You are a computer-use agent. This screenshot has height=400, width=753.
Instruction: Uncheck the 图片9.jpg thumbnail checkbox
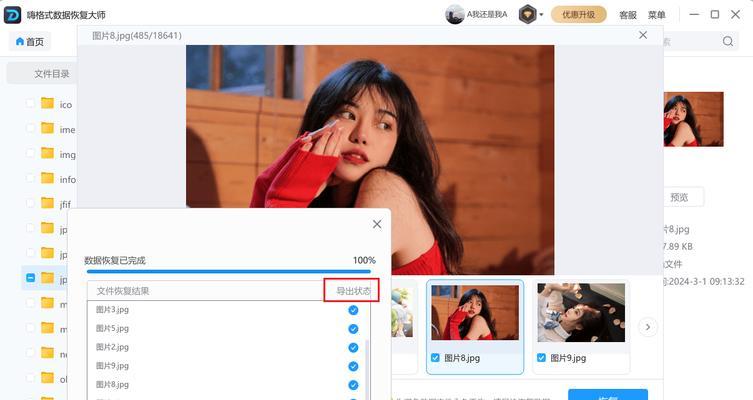(542, 358)
